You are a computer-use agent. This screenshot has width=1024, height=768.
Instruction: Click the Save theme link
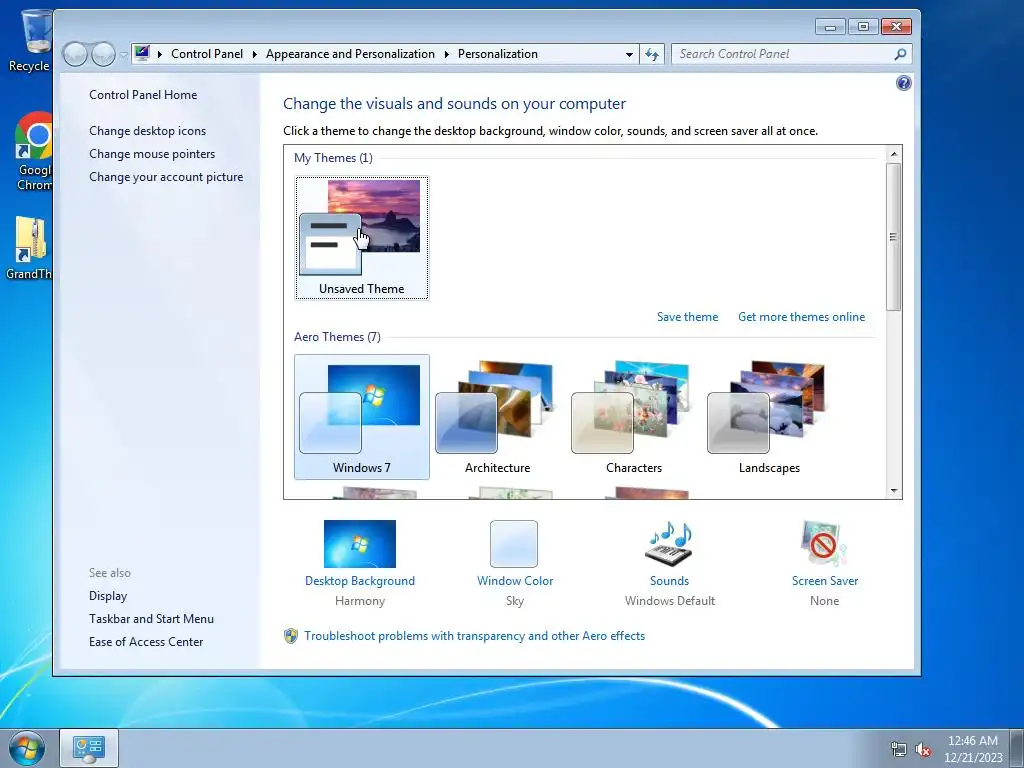(x=687, y=317)
